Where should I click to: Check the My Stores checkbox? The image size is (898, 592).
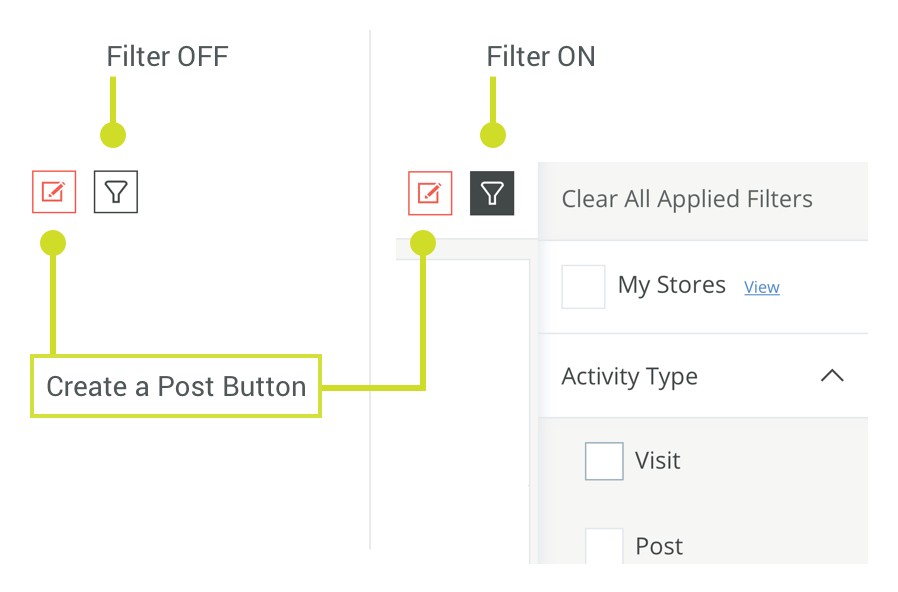(x=583, y=286)
